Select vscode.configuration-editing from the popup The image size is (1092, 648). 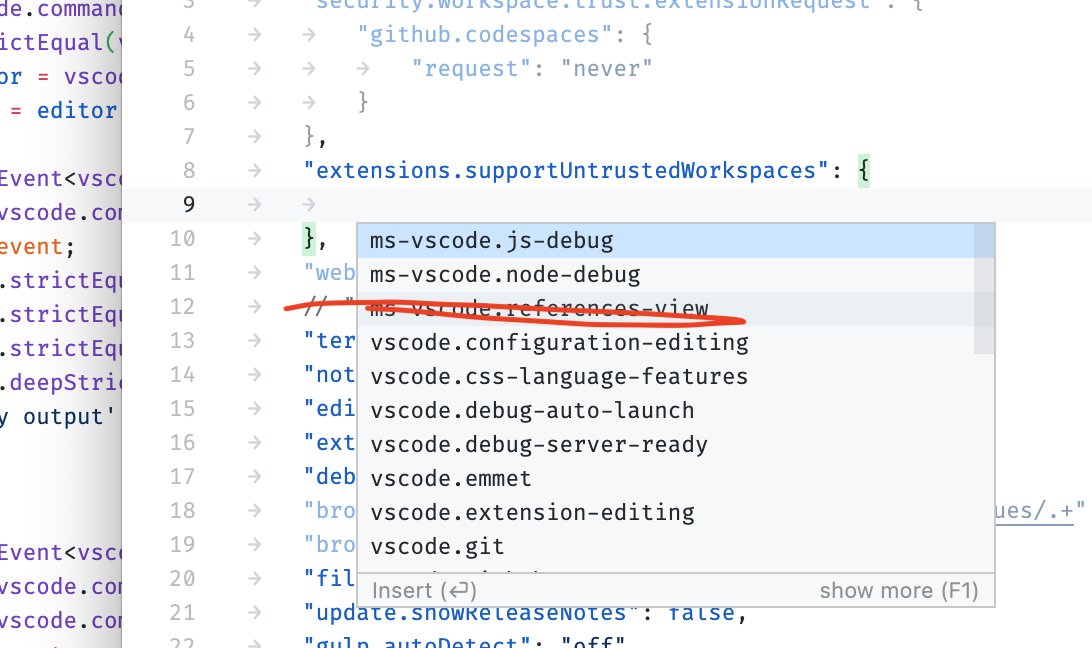tap(557, 342)
